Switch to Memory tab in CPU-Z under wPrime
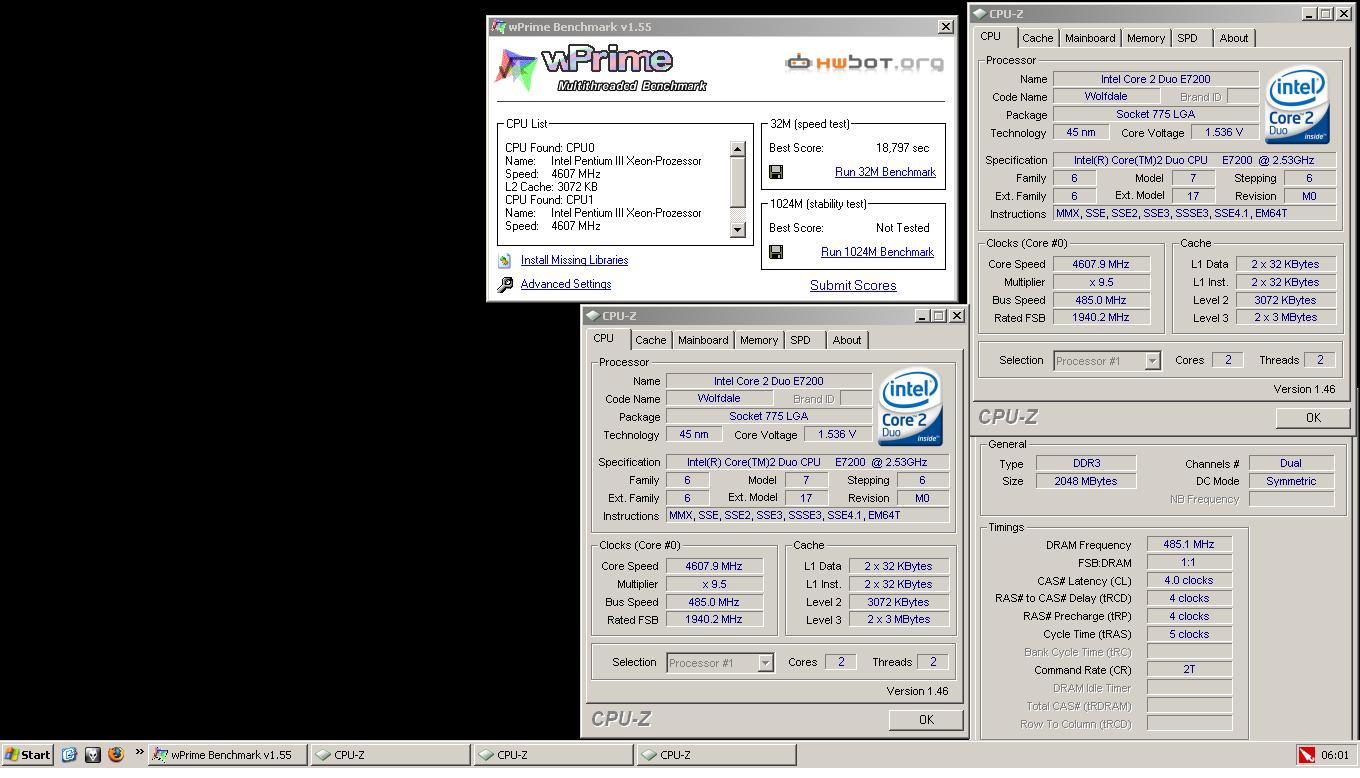Viewport: 1360px width, 778px height. coord(759,341)
